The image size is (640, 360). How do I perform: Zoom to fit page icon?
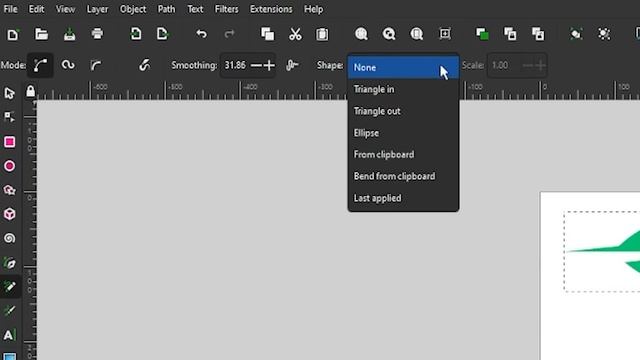(x=417, y=34)
